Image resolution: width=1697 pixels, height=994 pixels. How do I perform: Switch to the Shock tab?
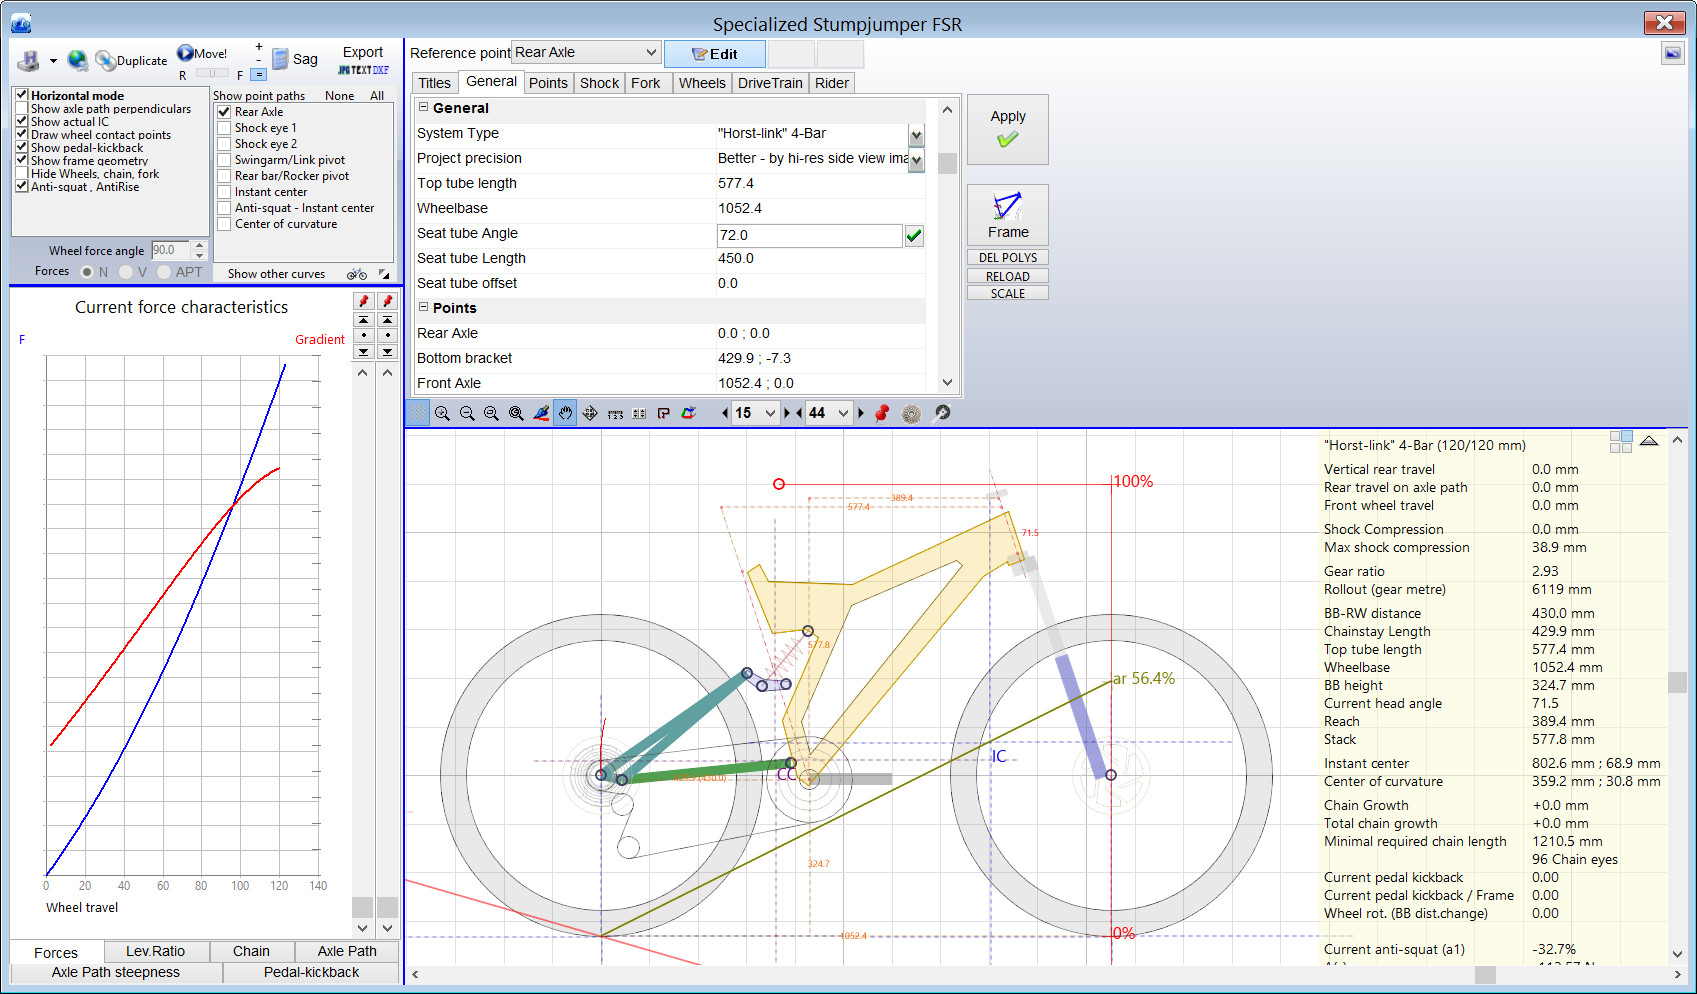[599, 83]
